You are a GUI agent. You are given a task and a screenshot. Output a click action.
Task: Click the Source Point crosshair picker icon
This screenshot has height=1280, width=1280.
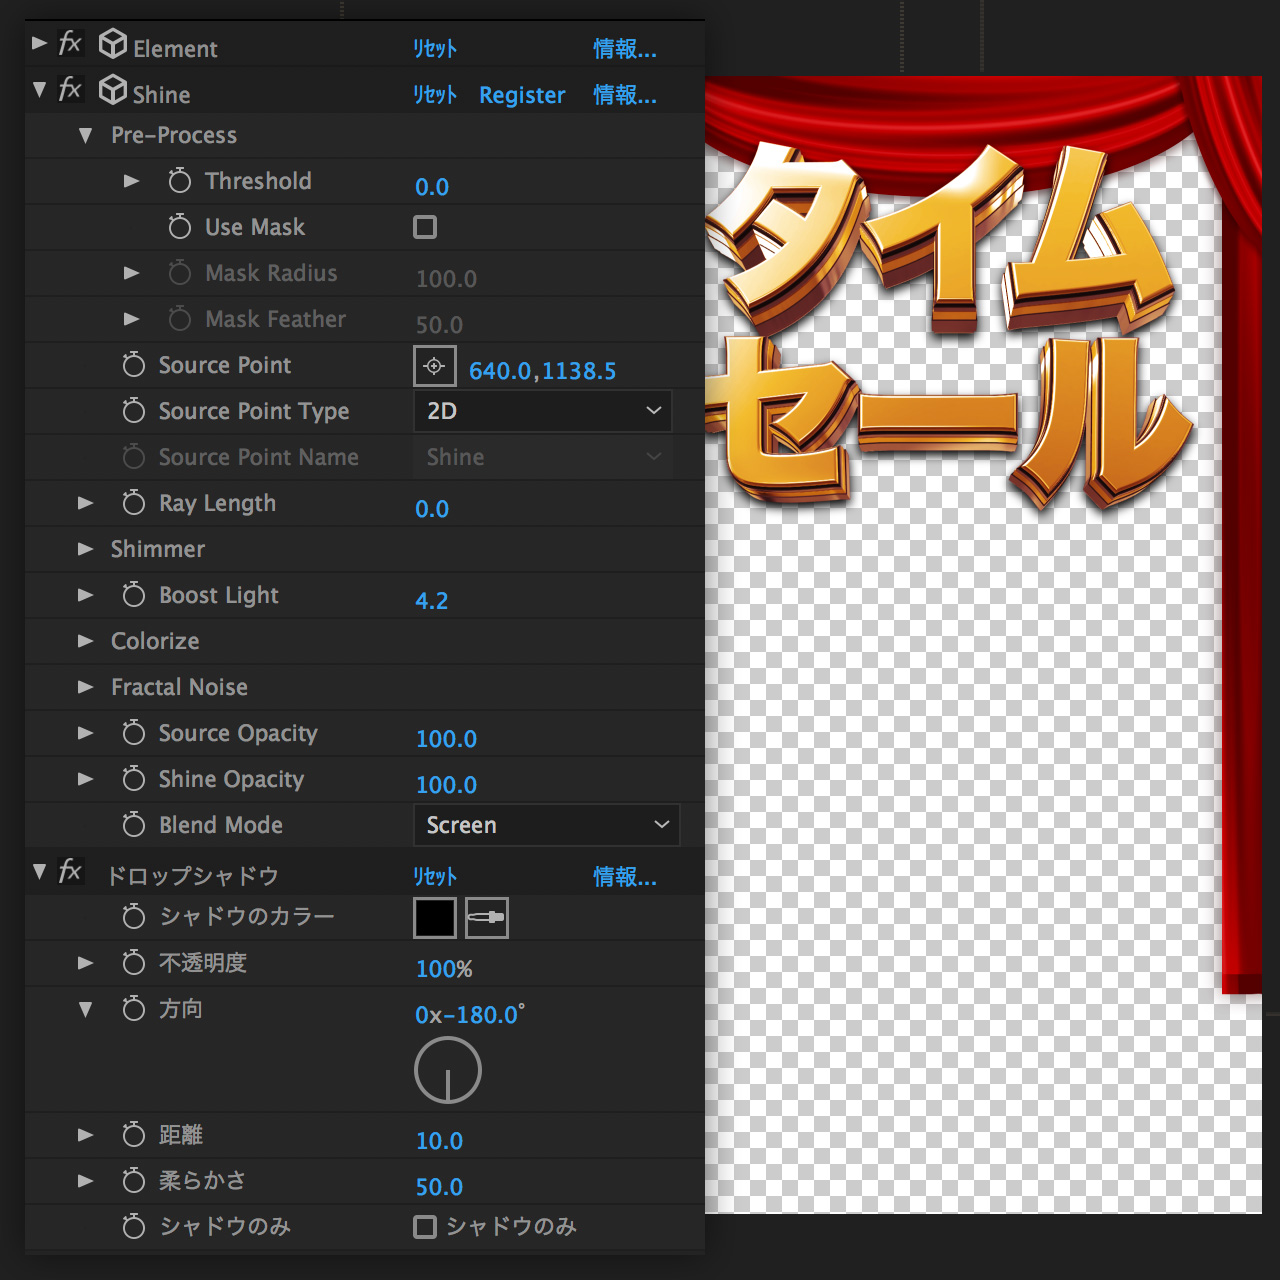tap(434, 366)
